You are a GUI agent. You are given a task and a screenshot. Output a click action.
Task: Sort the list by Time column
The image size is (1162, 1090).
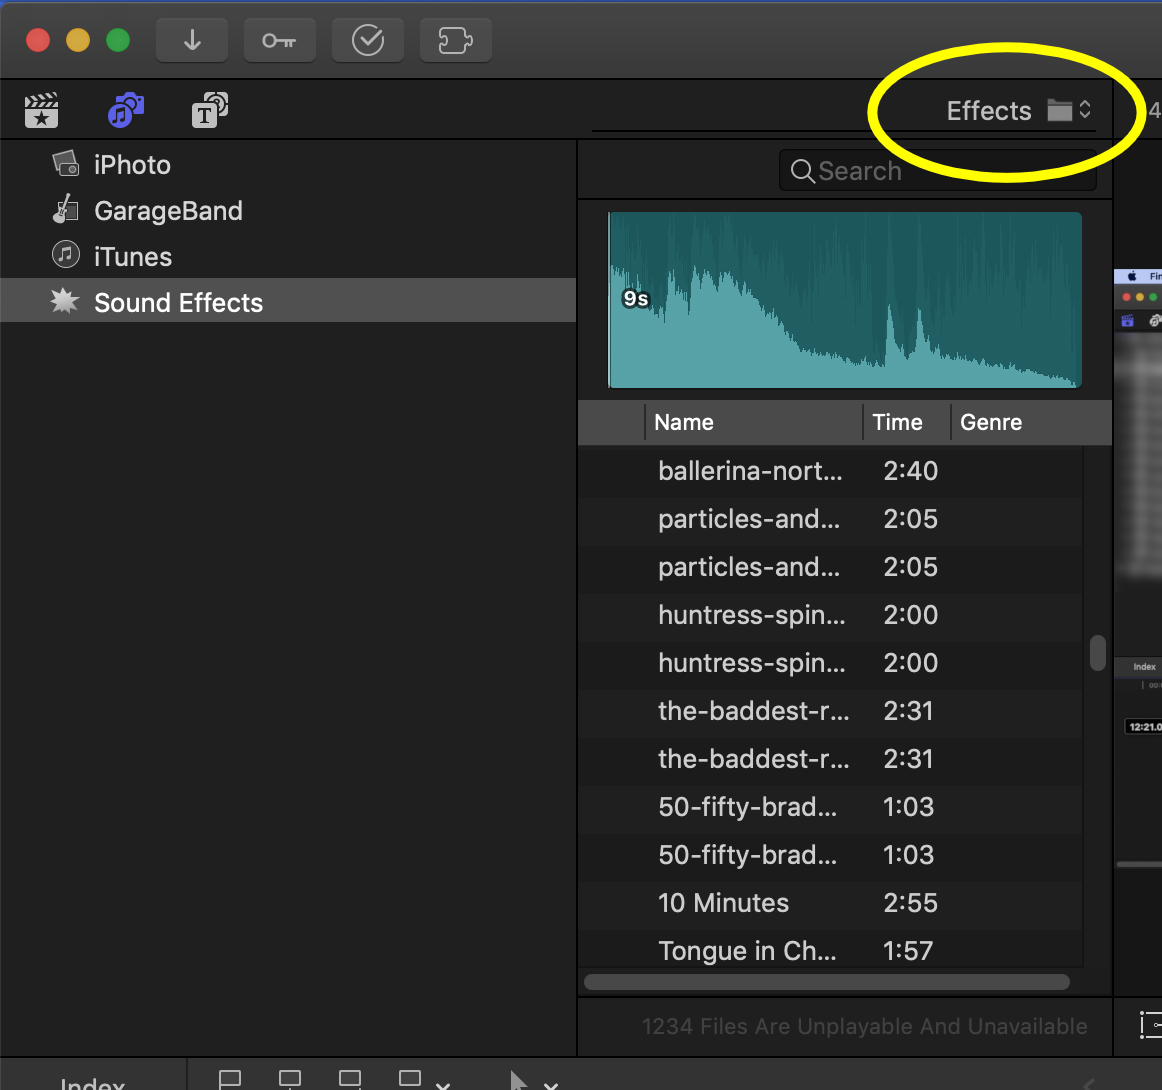coord(897,422)
